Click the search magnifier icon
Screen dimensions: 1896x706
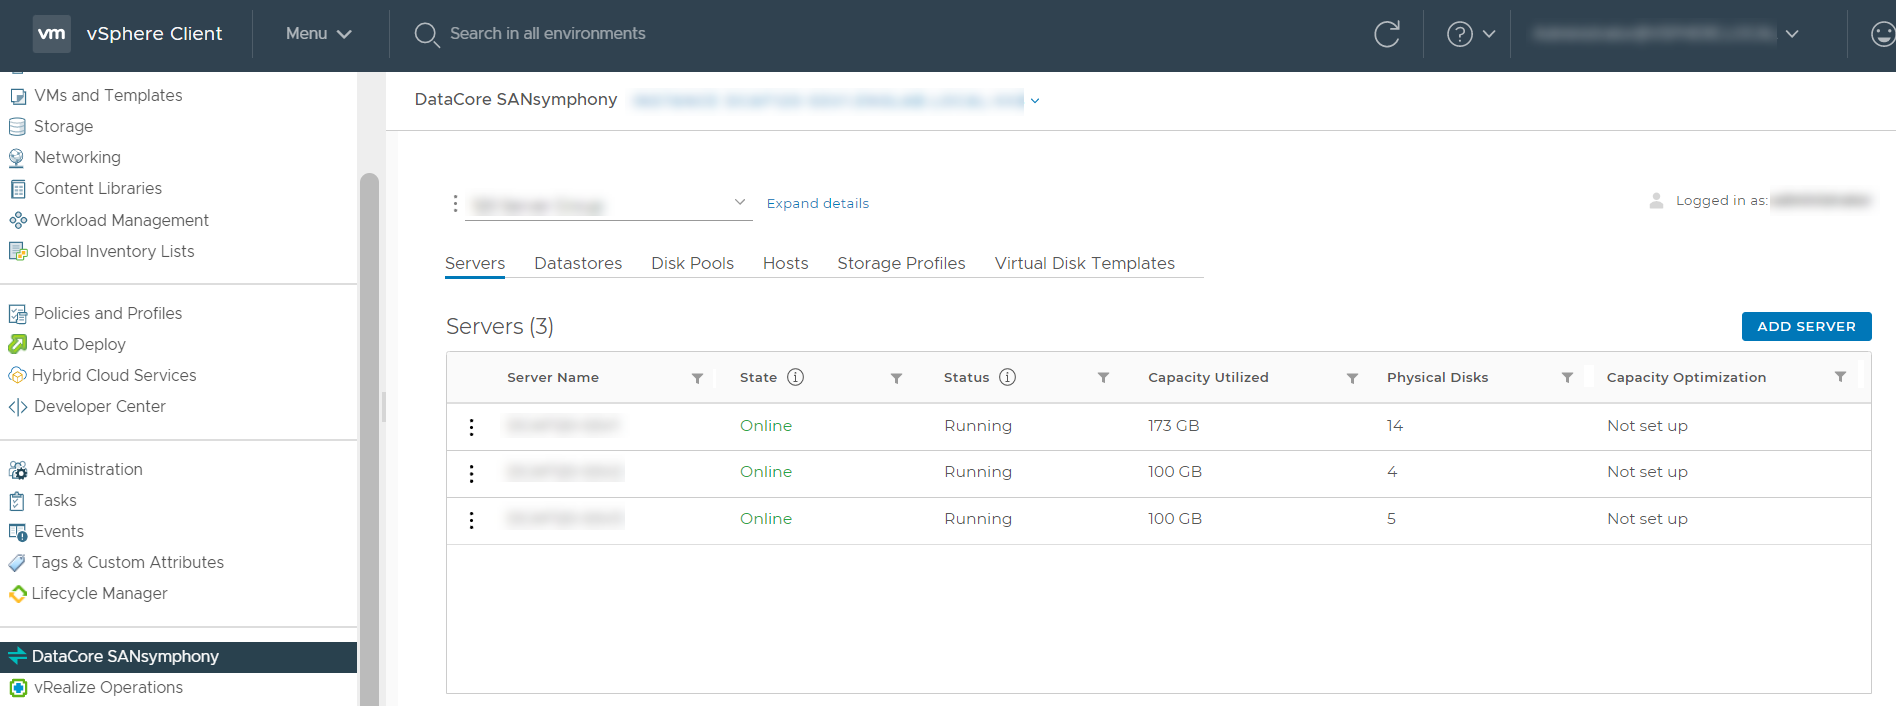427,35
